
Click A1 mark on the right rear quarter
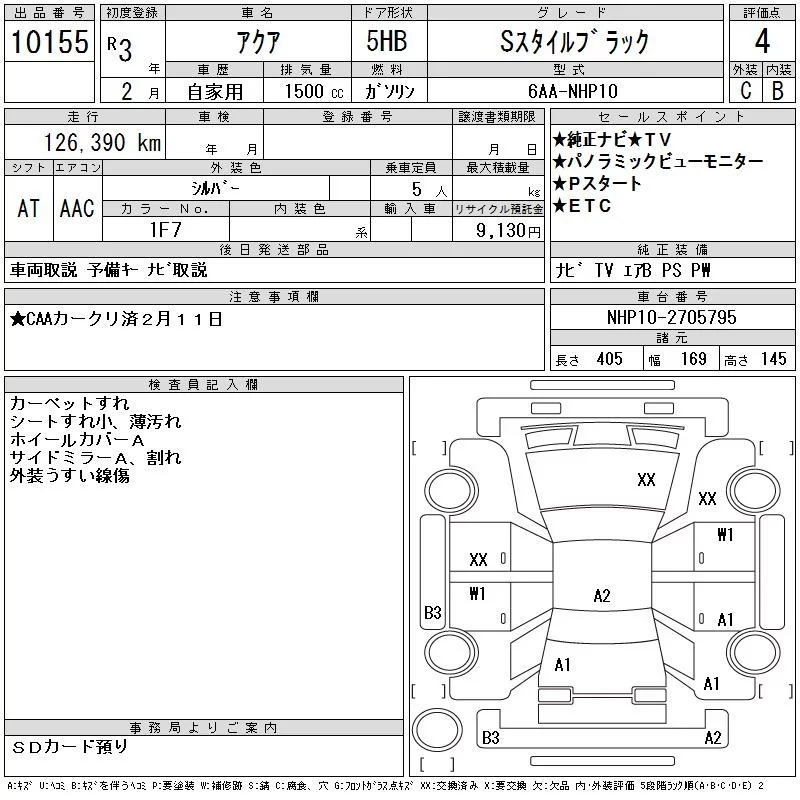711,684
